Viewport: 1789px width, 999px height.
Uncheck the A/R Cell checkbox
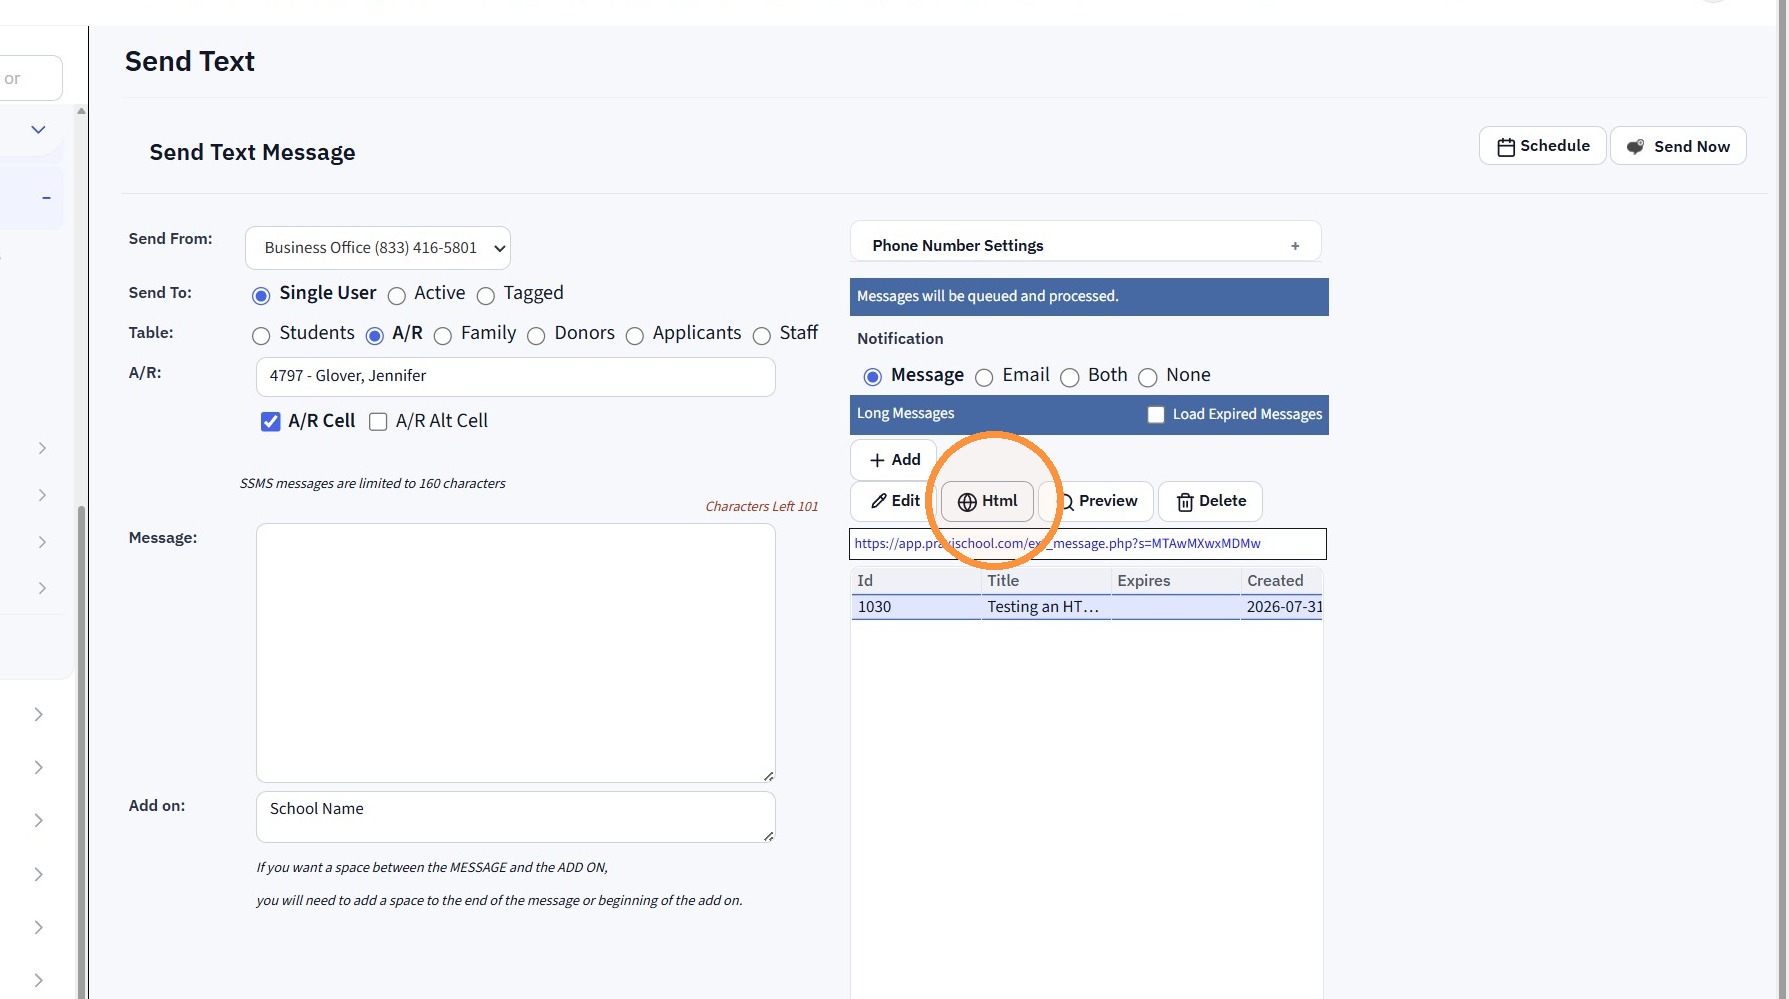(x=270, y=421)
